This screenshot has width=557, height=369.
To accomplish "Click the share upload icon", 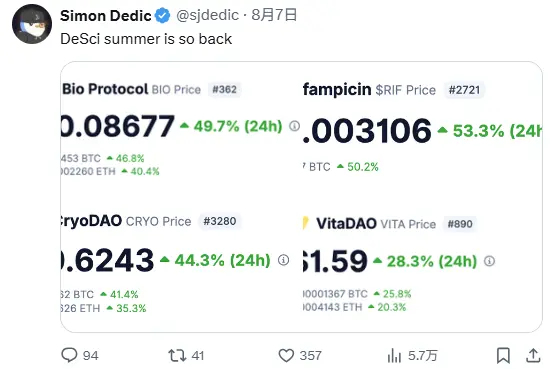I will 533,355.
